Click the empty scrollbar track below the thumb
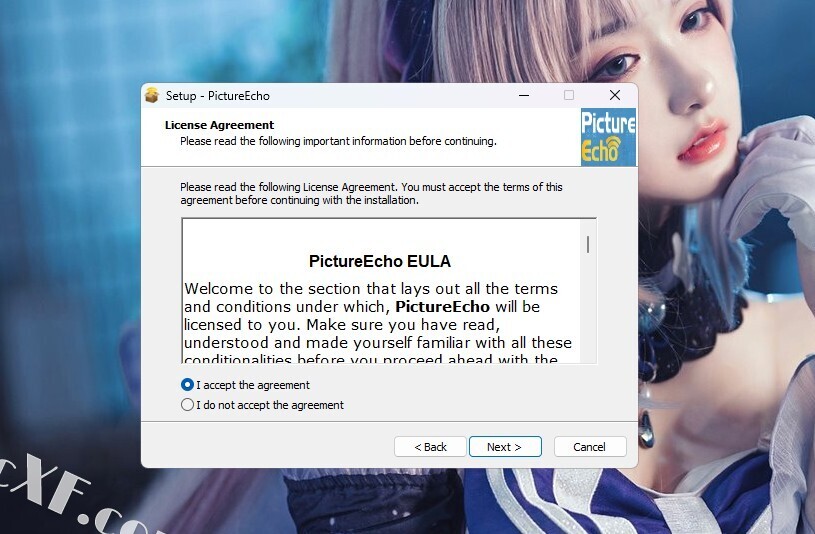 588,309
